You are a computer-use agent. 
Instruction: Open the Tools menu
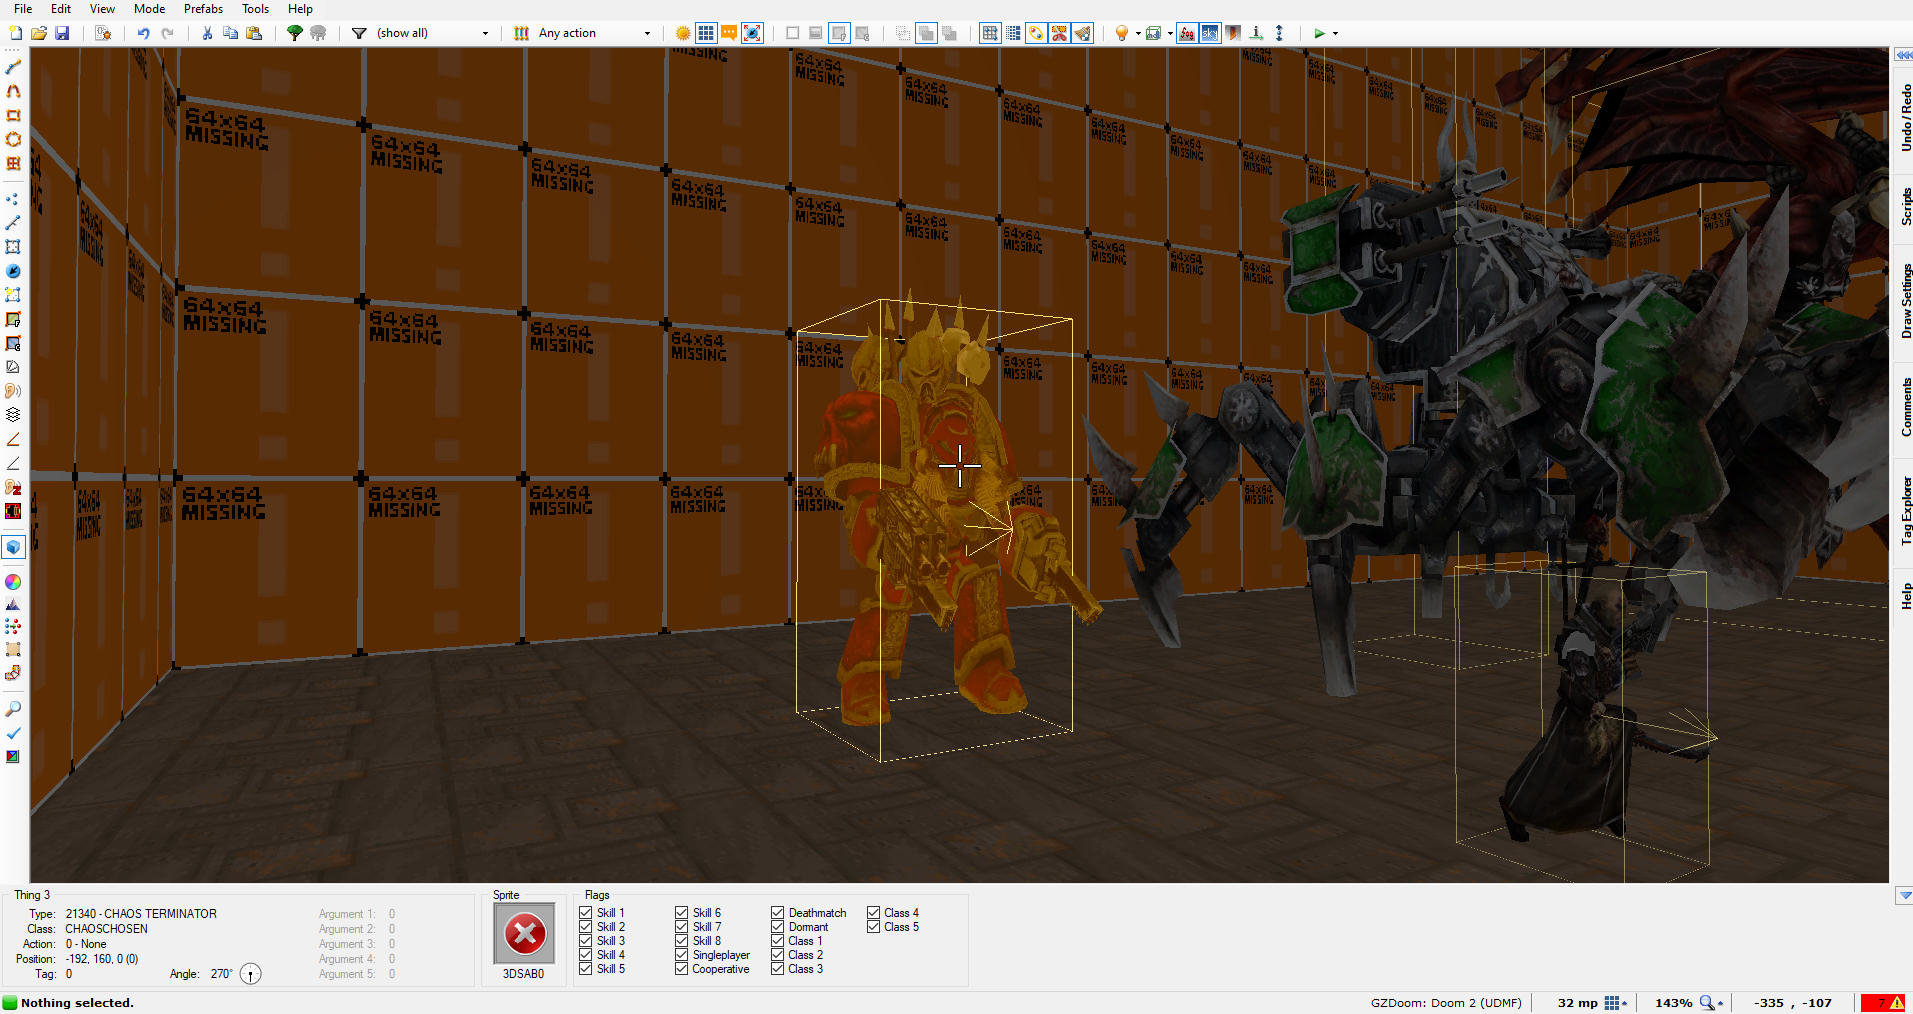coord(255,9)
